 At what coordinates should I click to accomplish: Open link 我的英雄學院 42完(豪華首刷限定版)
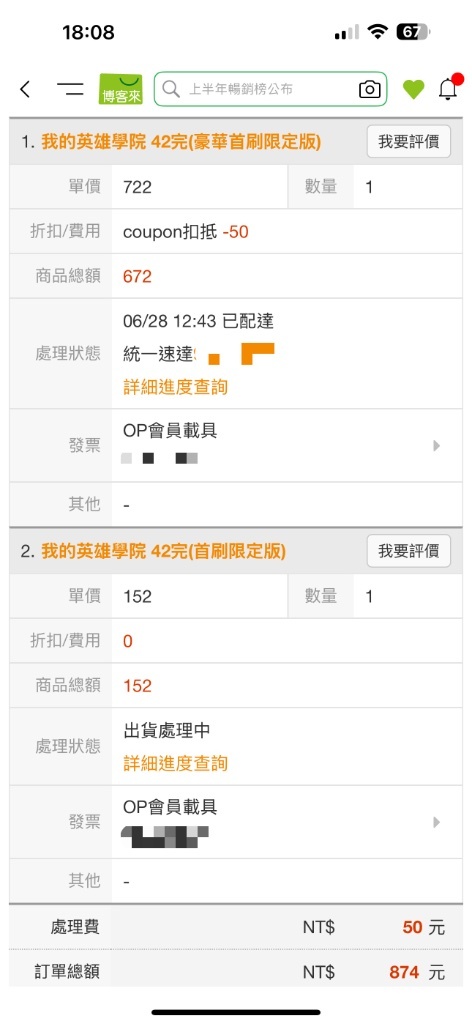pyautogui.click(x=181, y=142)
